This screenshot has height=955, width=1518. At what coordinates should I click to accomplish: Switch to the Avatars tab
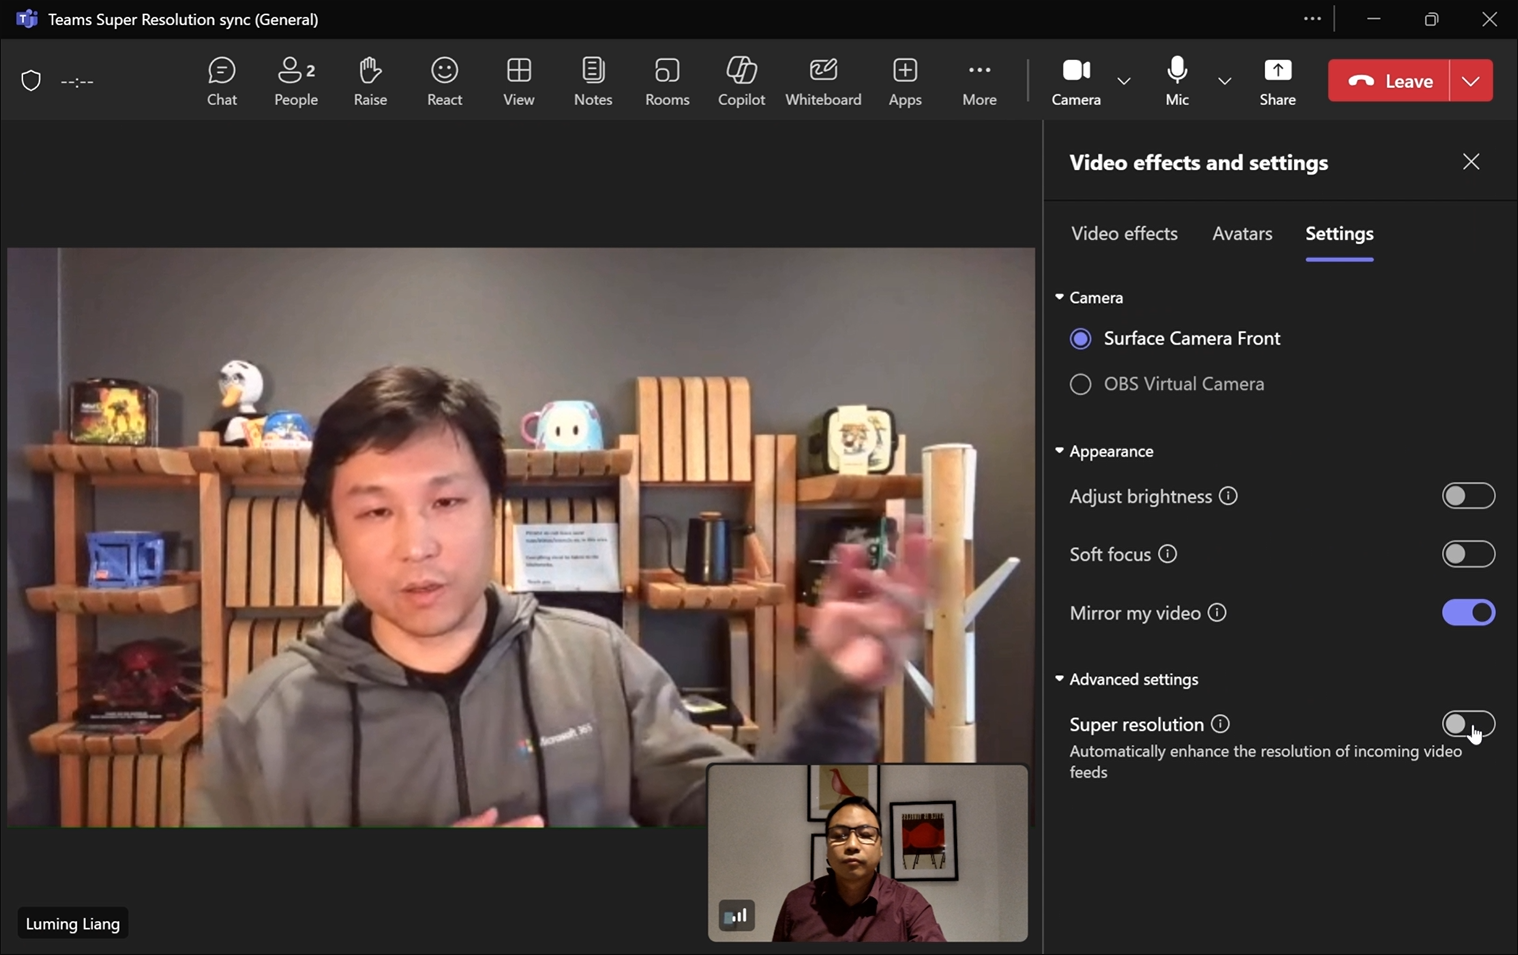point(1242,234)
